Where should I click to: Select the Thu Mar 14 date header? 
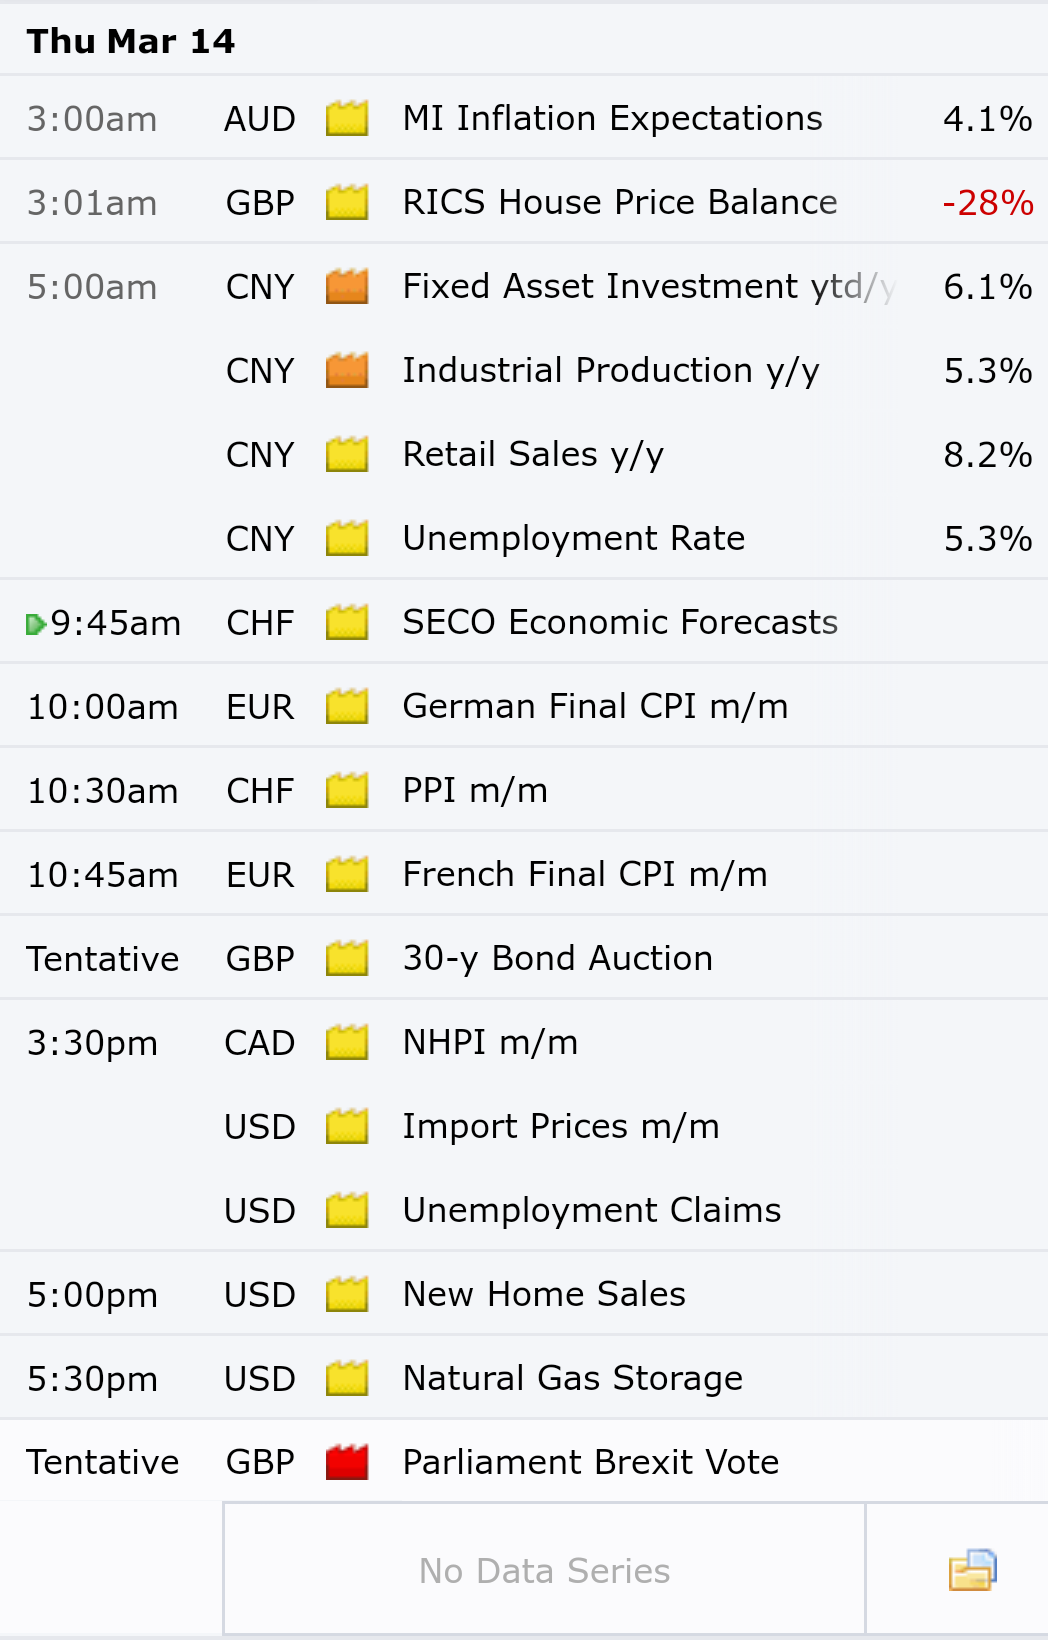pyautogui.click(x=131, y=41)
